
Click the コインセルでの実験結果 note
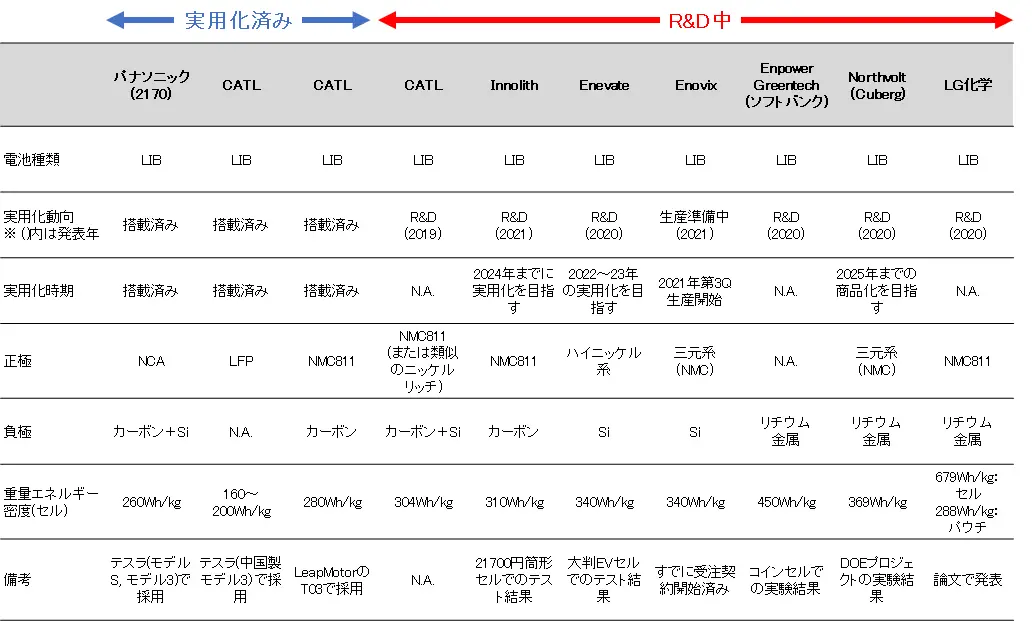[785, 580]
